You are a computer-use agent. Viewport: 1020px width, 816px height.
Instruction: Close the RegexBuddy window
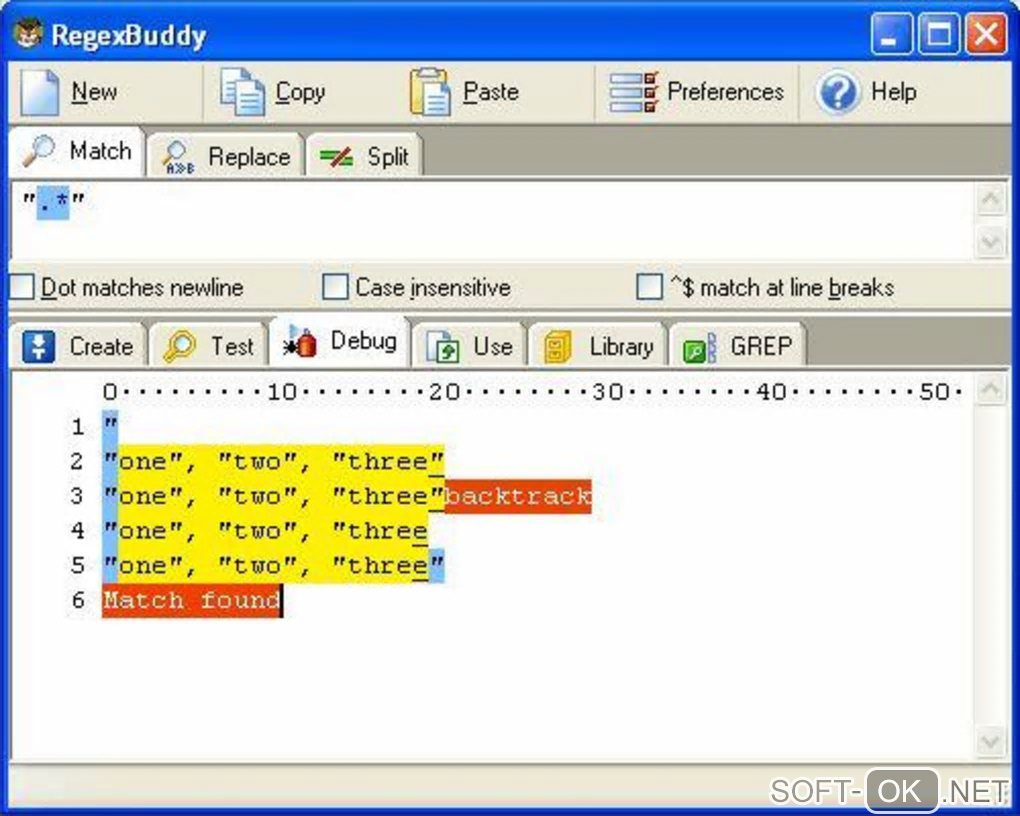(x=986, y=33)
